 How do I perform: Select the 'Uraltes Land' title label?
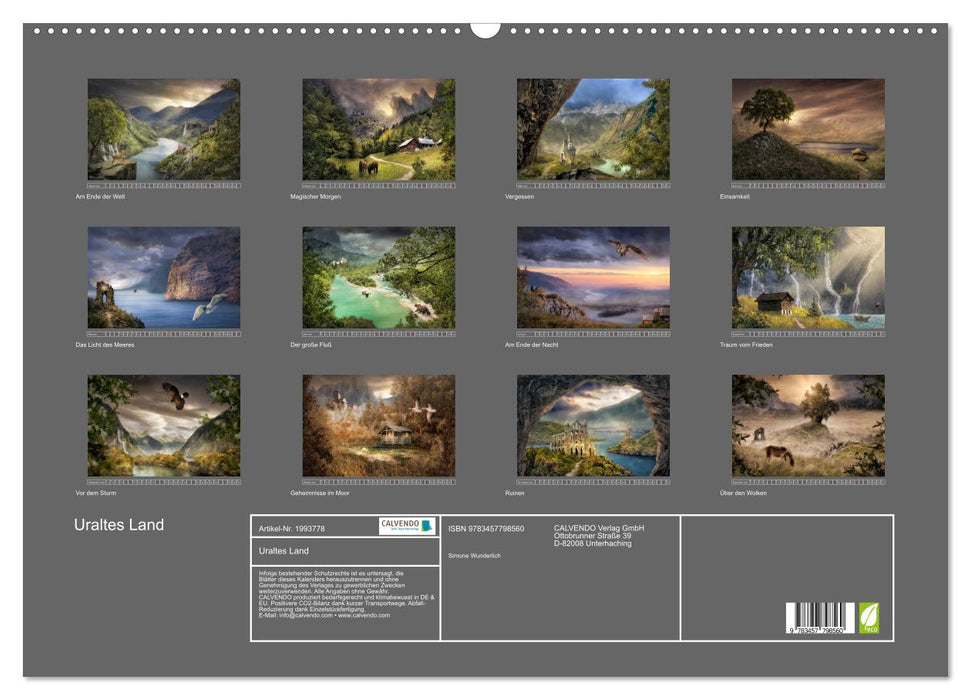[x=119, y=524]
